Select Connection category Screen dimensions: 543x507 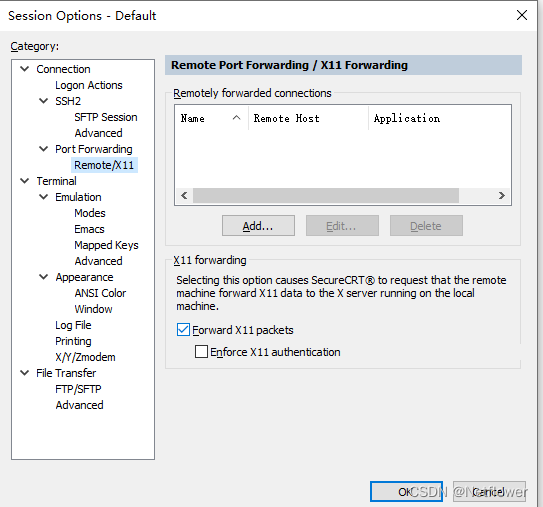click(x=63, y=69)
